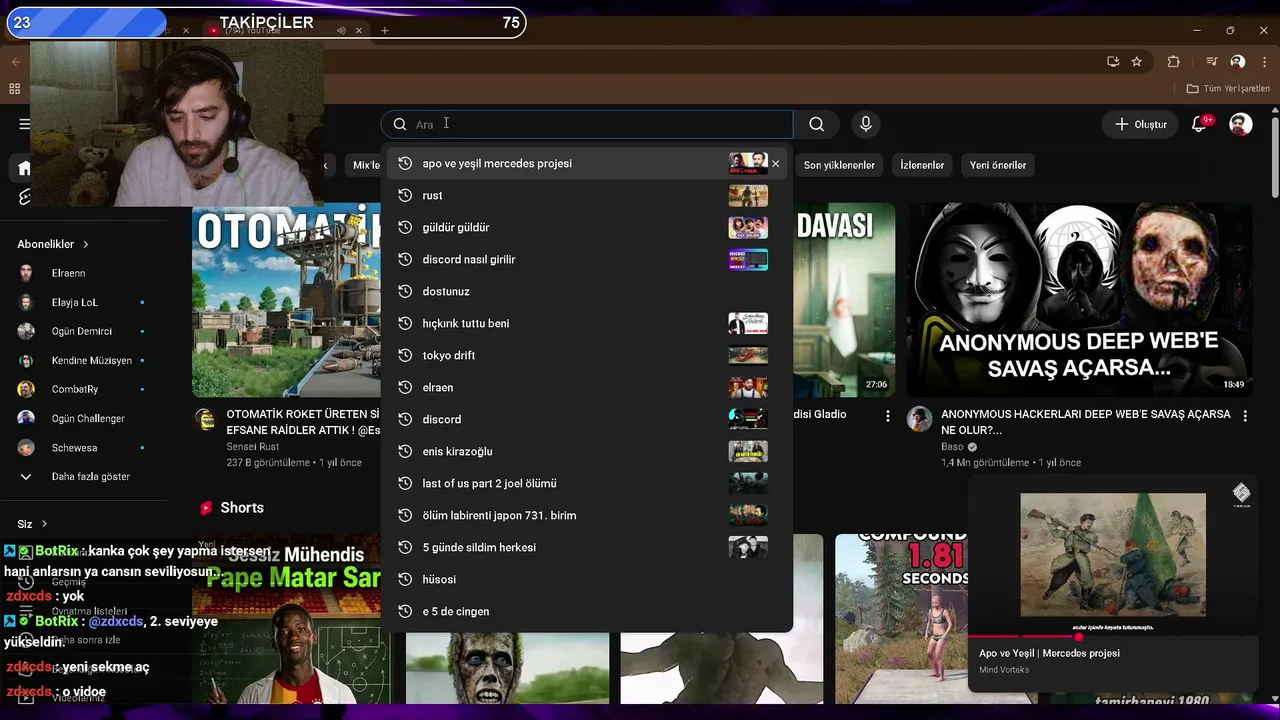
Task: Mute the YouTube tab via its speaker icon
Action: pyautogui.click(x=341, y=31)
